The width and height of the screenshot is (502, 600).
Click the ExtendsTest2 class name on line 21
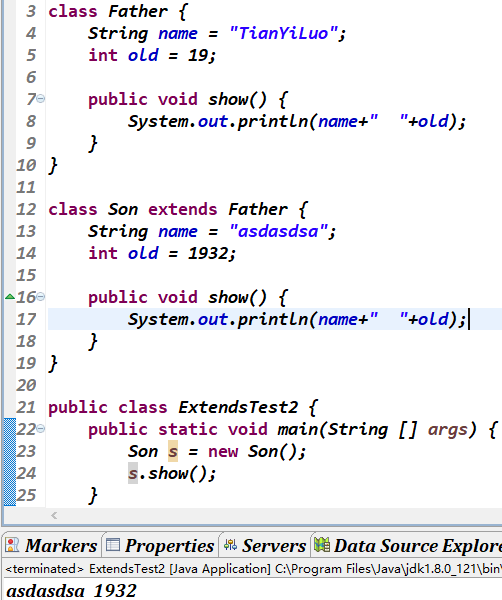click(238, 407)
